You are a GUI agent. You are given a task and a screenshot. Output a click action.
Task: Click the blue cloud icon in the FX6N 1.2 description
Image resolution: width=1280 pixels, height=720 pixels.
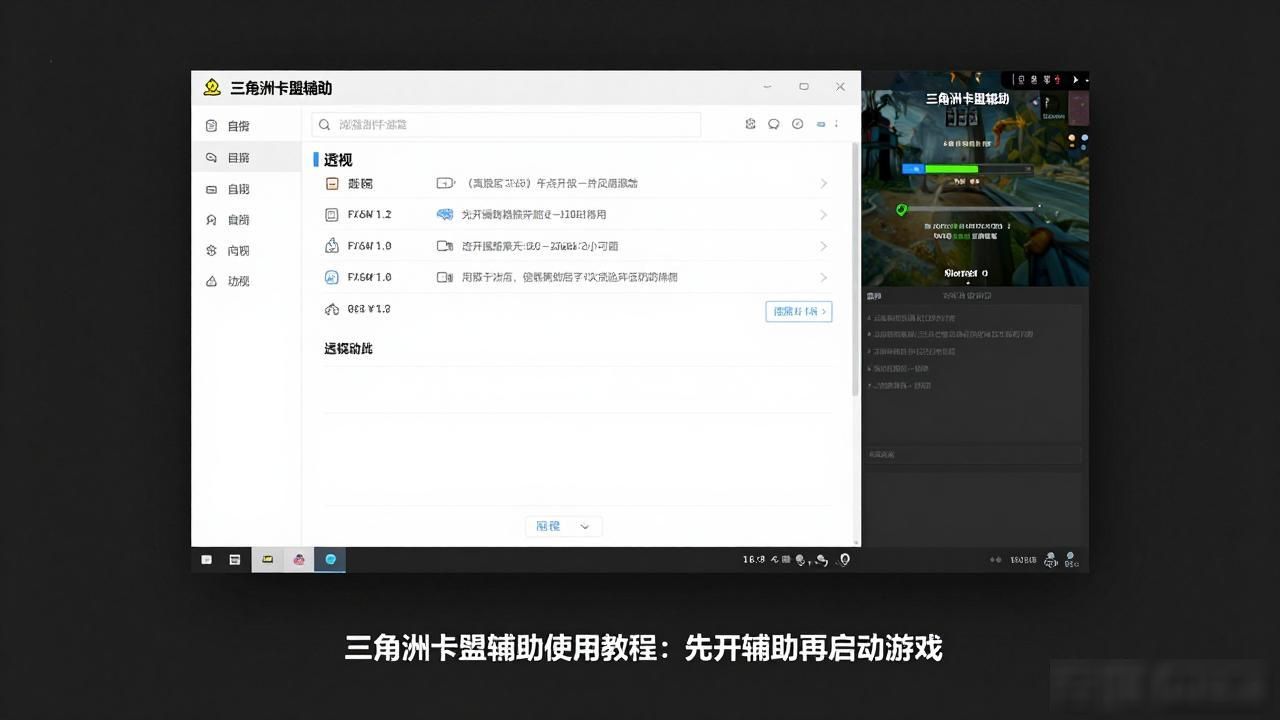(x=445, y=215)
